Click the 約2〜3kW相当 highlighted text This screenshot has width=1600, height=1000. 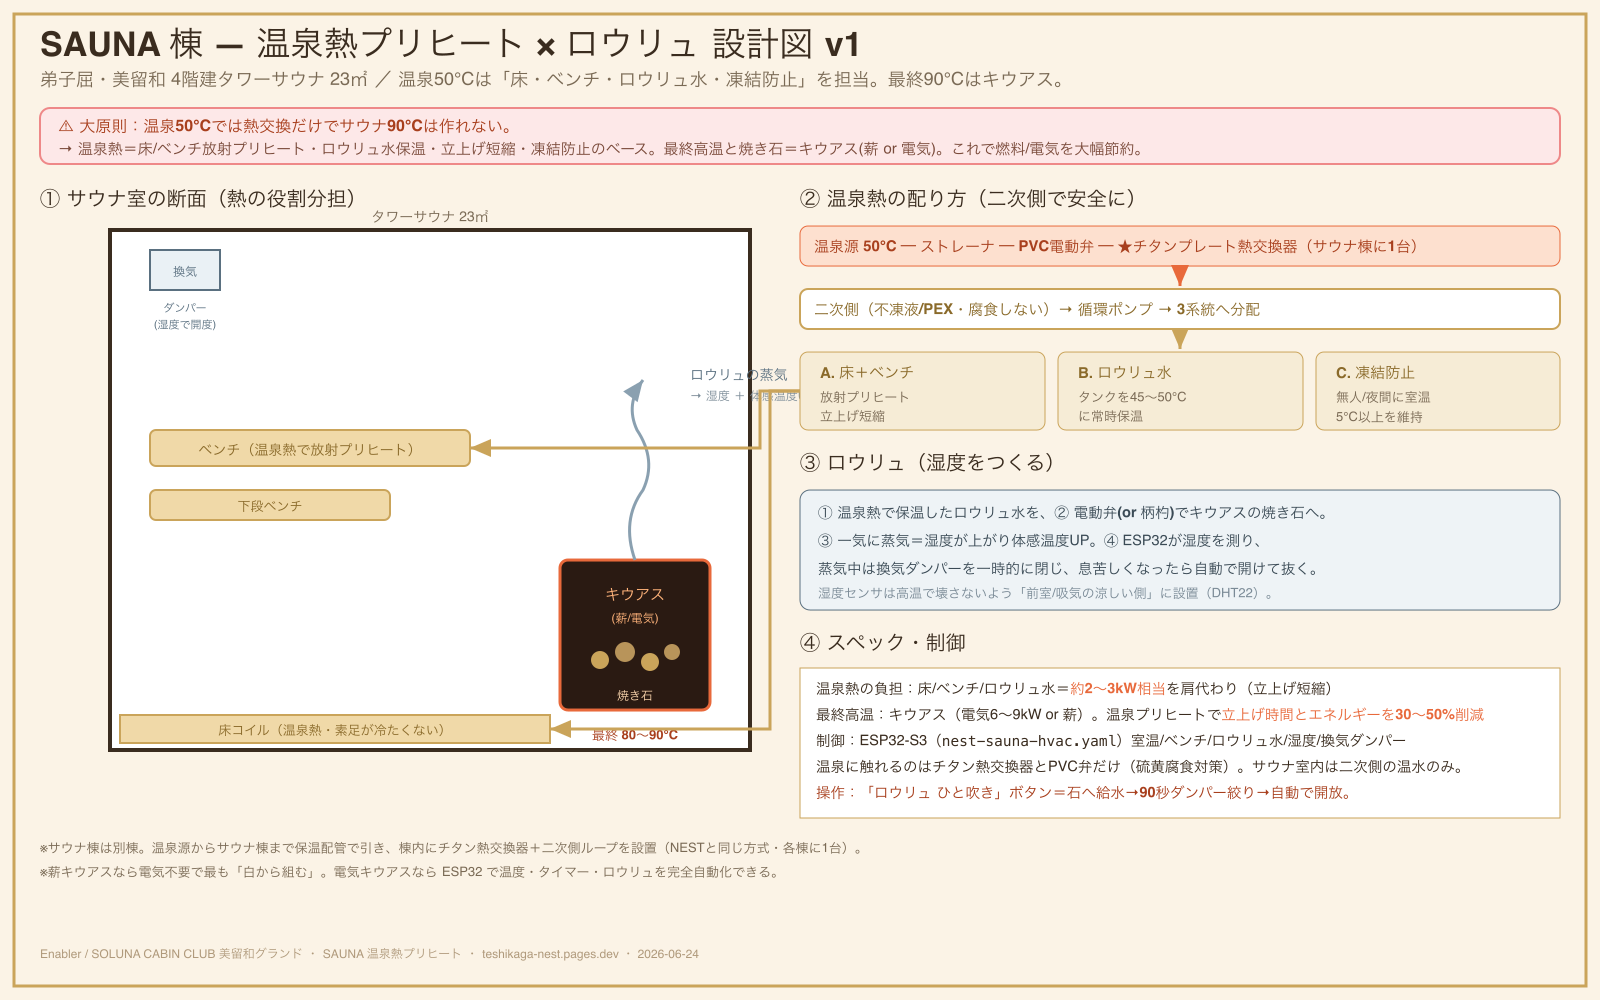click(x=1118, y=688)
